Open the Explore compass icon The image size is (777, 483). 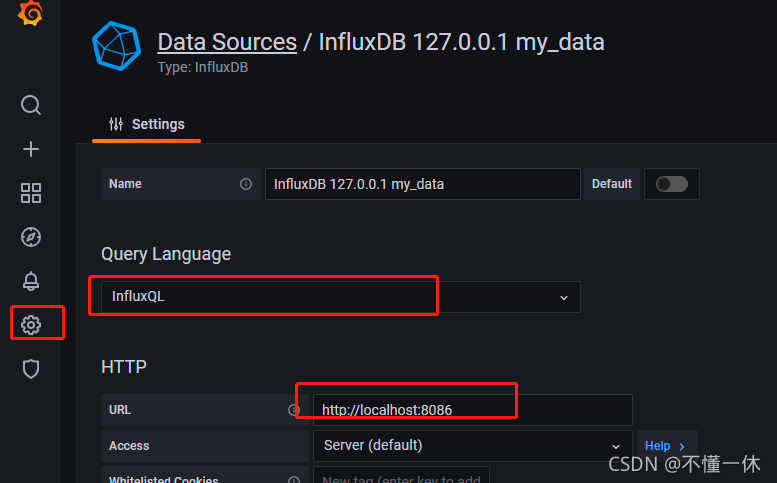point(31,237)
